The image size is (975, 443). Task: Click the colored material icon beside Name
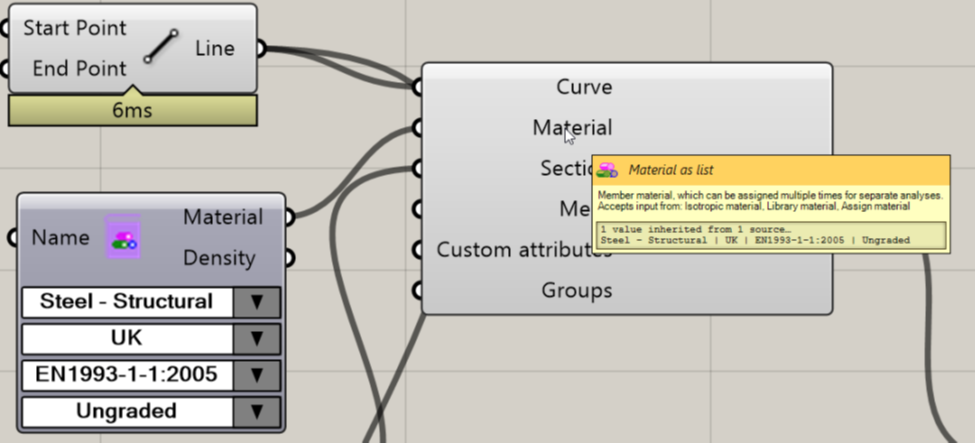123,238
